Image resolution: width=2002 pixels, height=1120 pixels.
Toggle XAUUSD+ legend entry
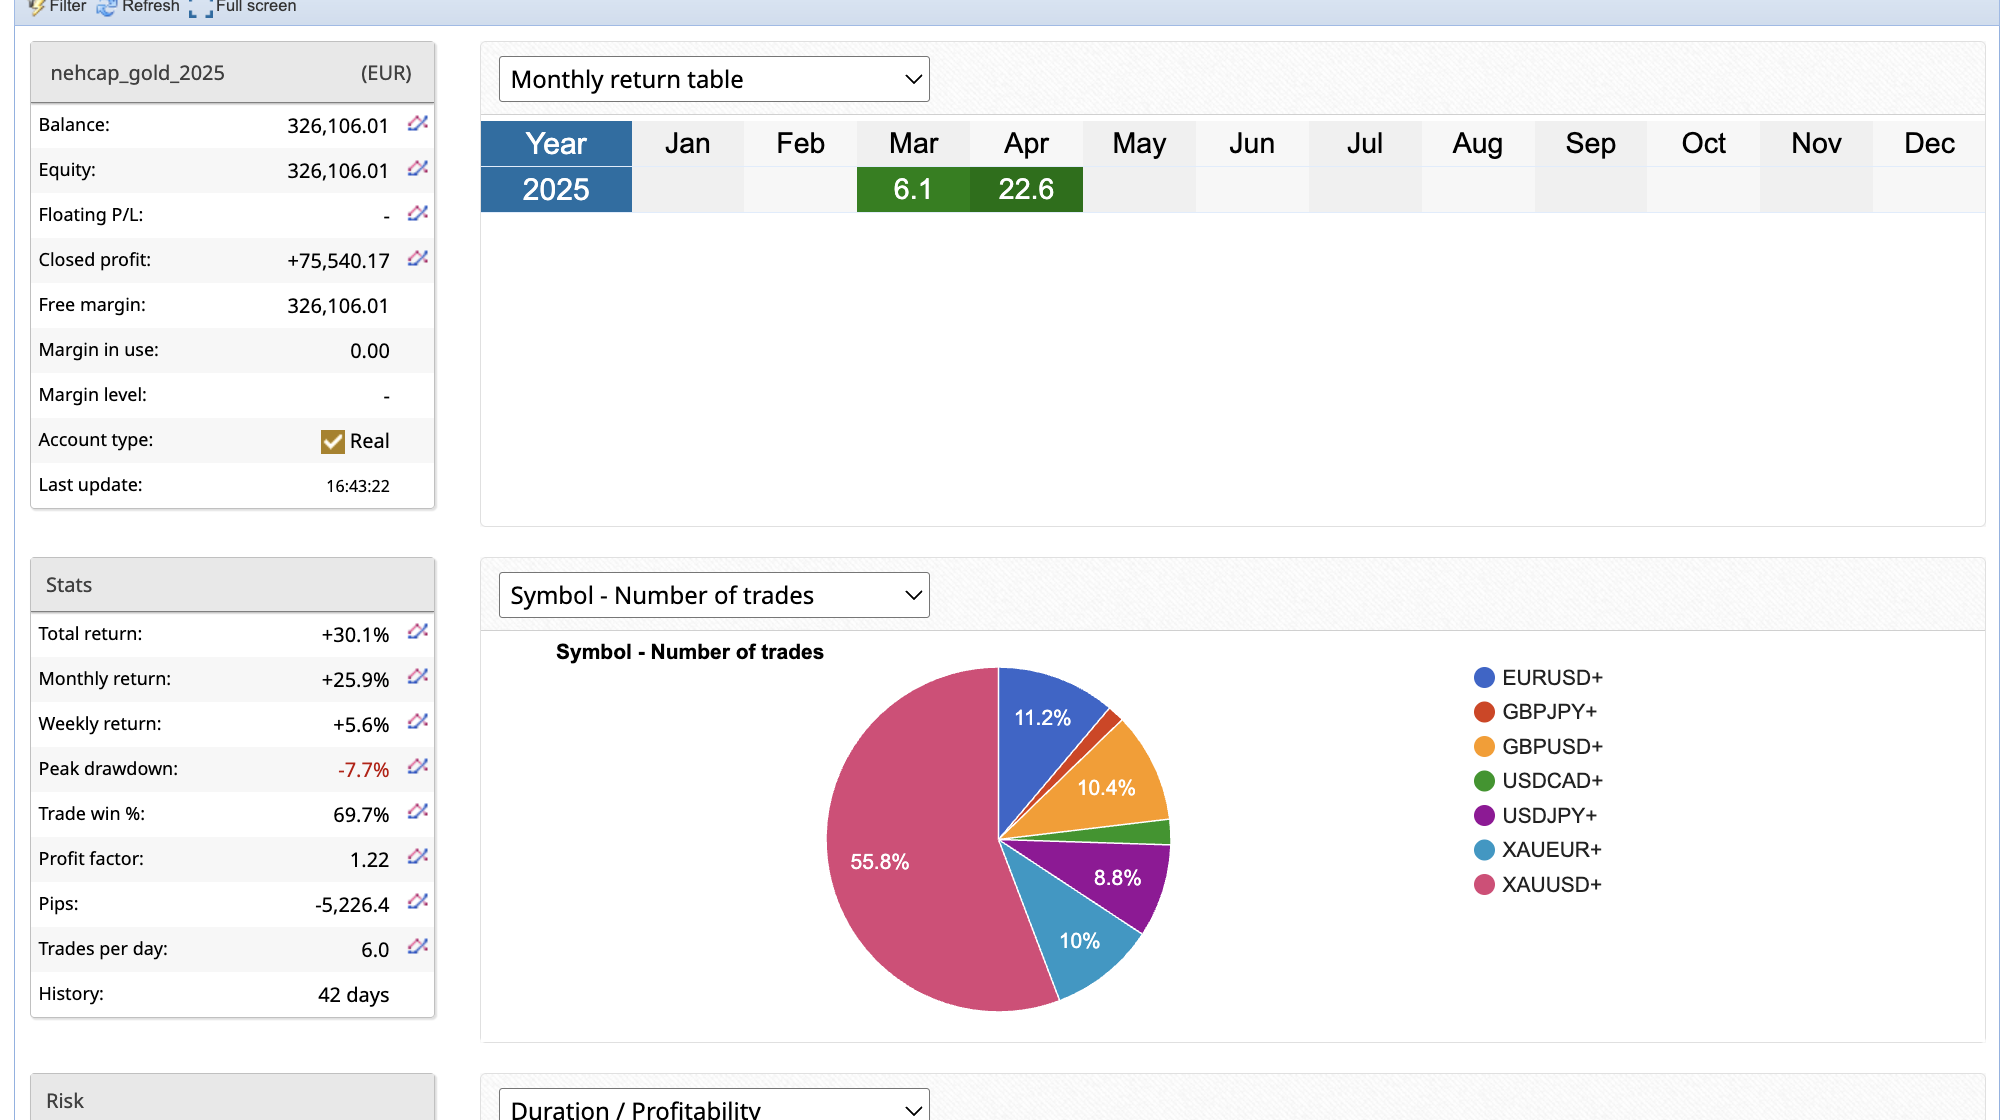click(1537, 884)
